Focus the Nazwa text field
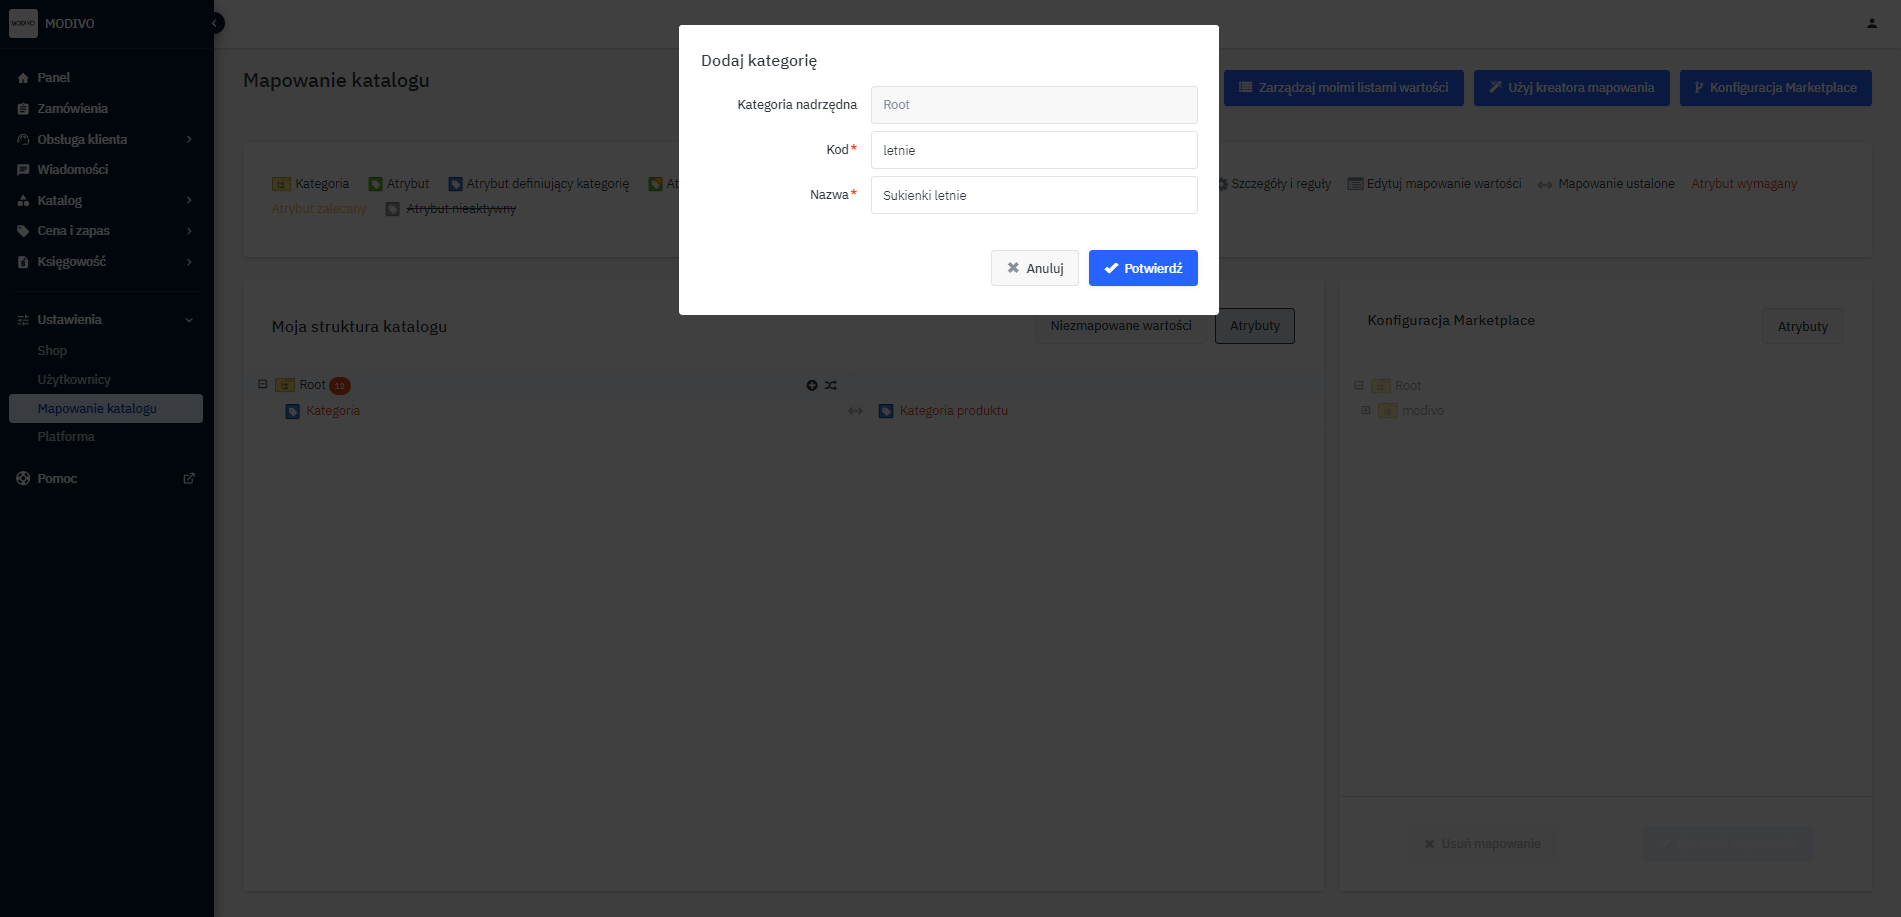The width and height of the screenshot is (1901, 917). tap(1033, 195)
